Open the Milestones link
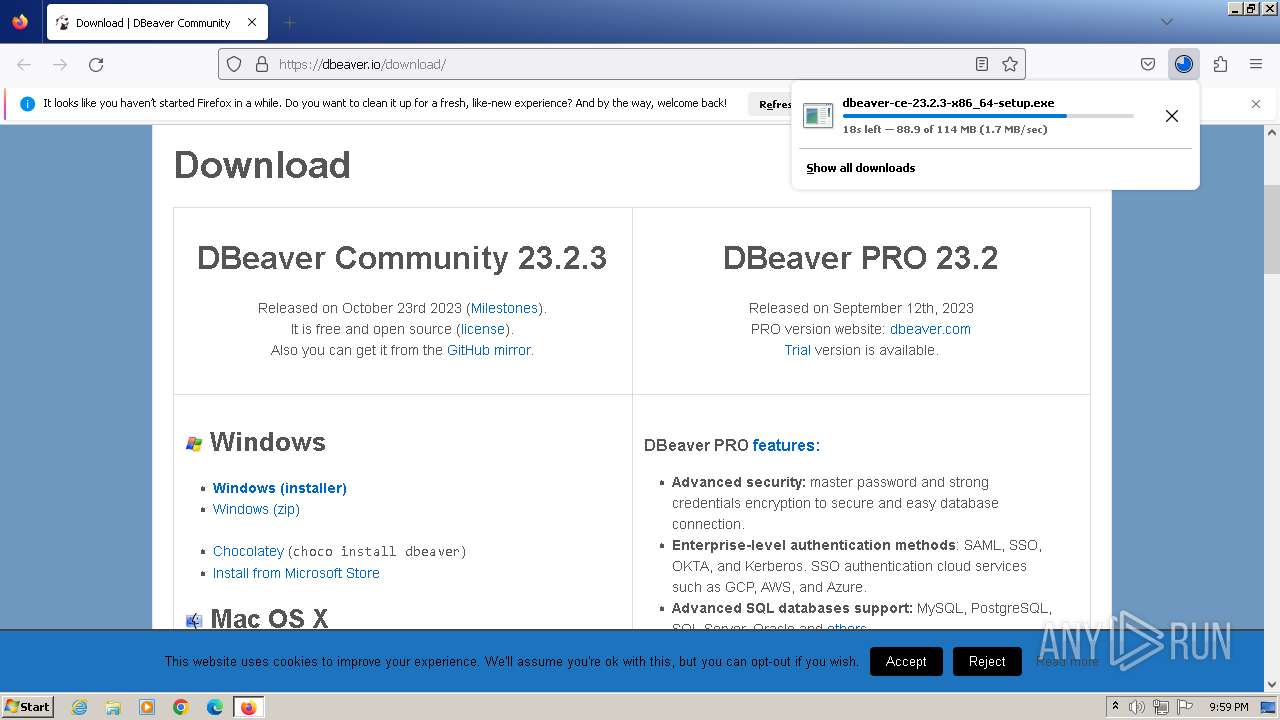Screen dimensions: 1280x720 click(x=504, y=308)
